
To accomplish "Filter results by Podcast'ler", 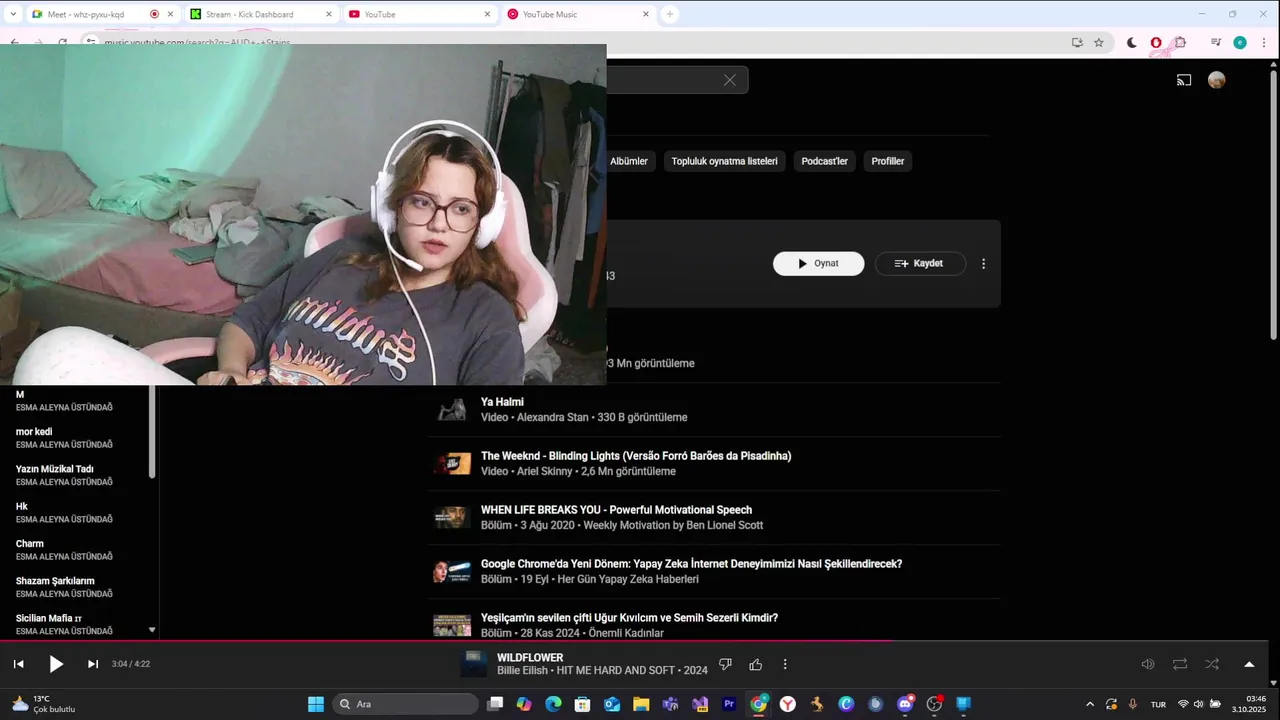I will click(824, 161).
